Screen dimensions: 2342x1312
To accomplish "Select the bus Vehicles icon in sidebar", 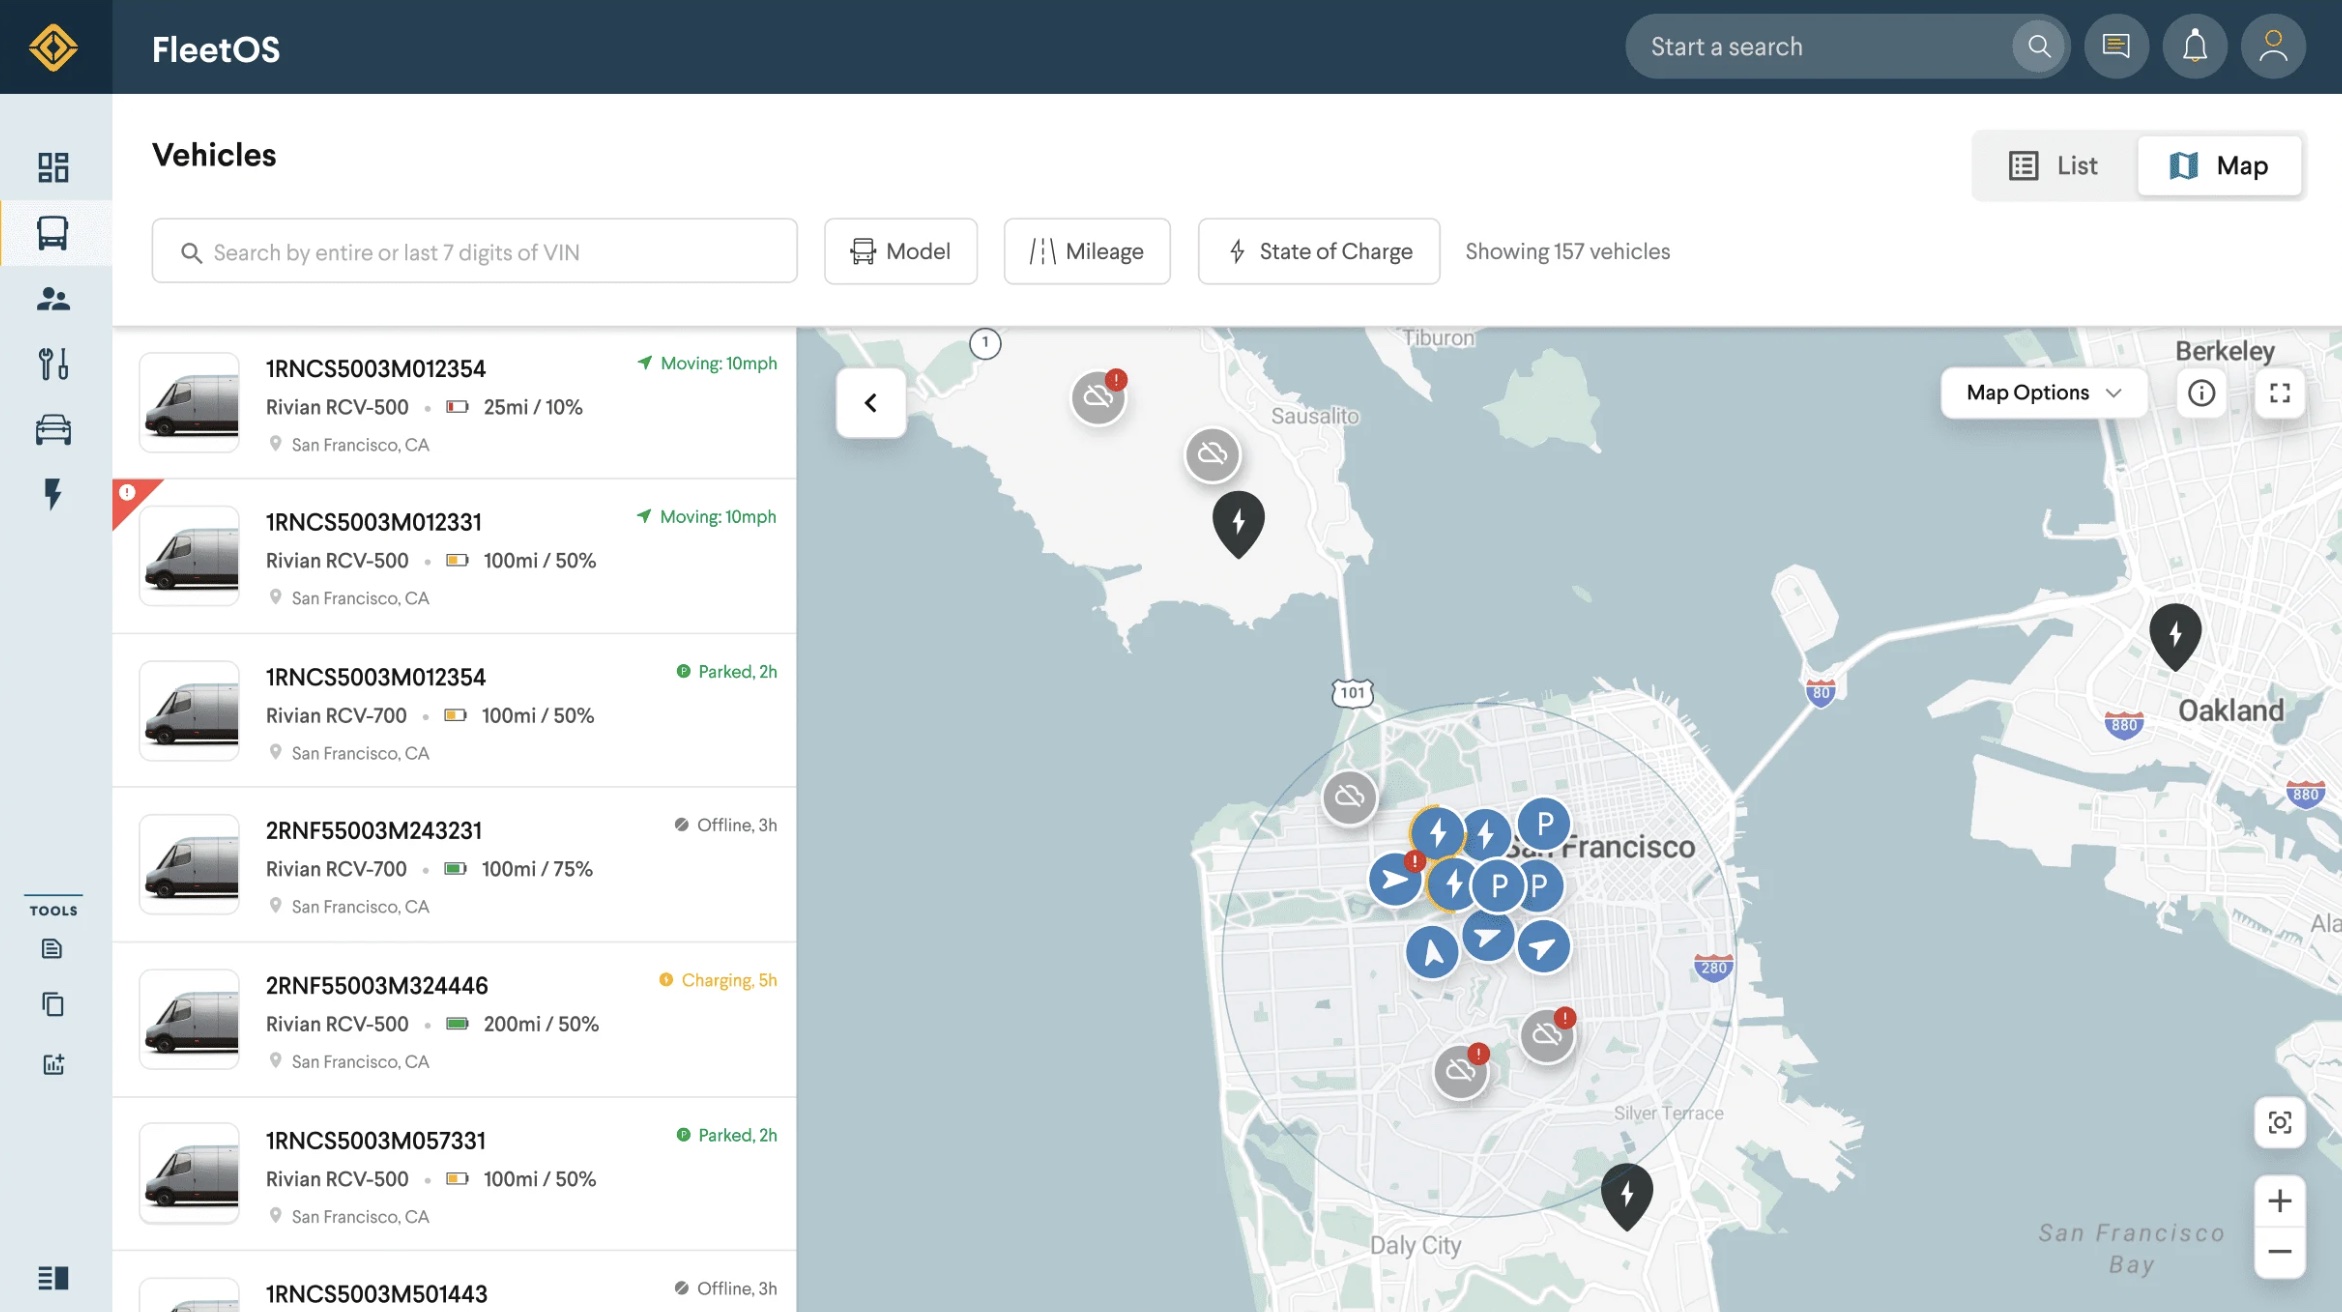I will click(x=53, y=233).
